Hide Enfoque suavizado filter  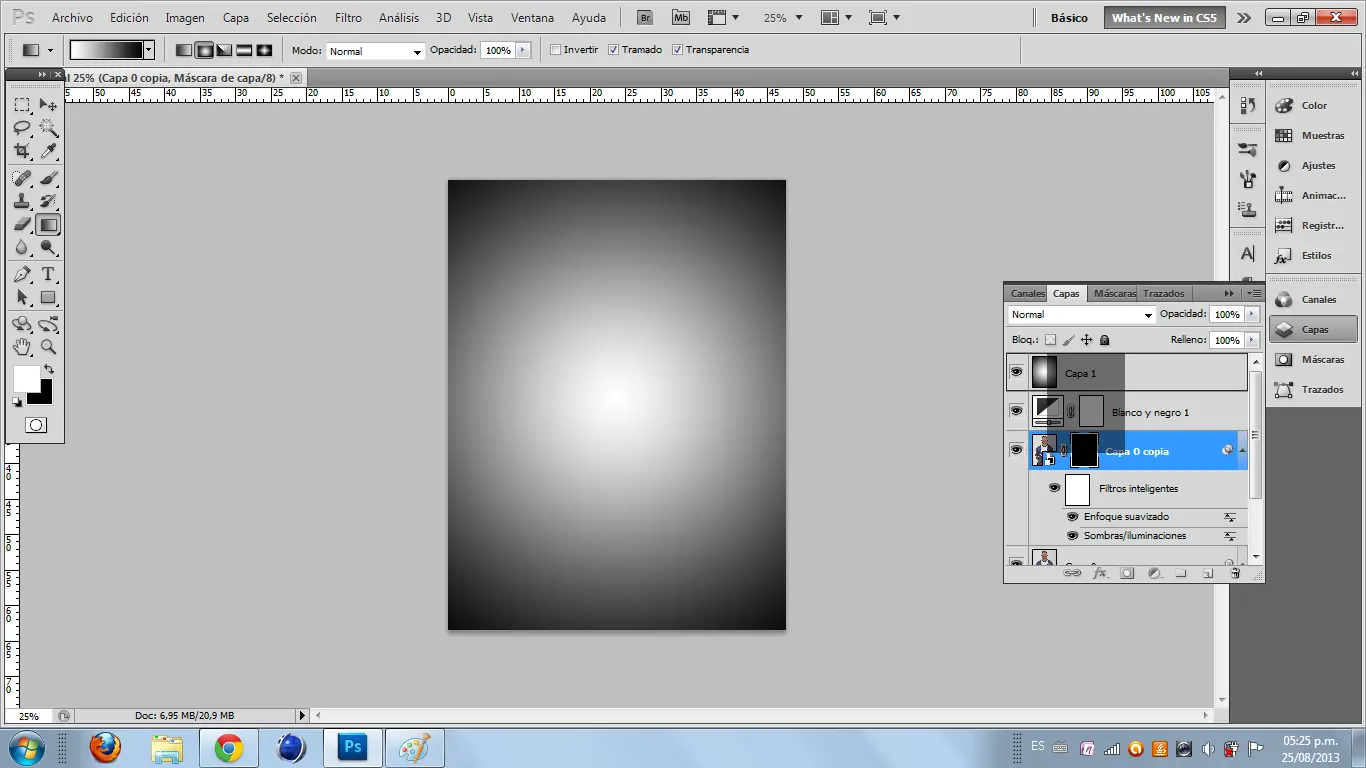click(1072, 517)
